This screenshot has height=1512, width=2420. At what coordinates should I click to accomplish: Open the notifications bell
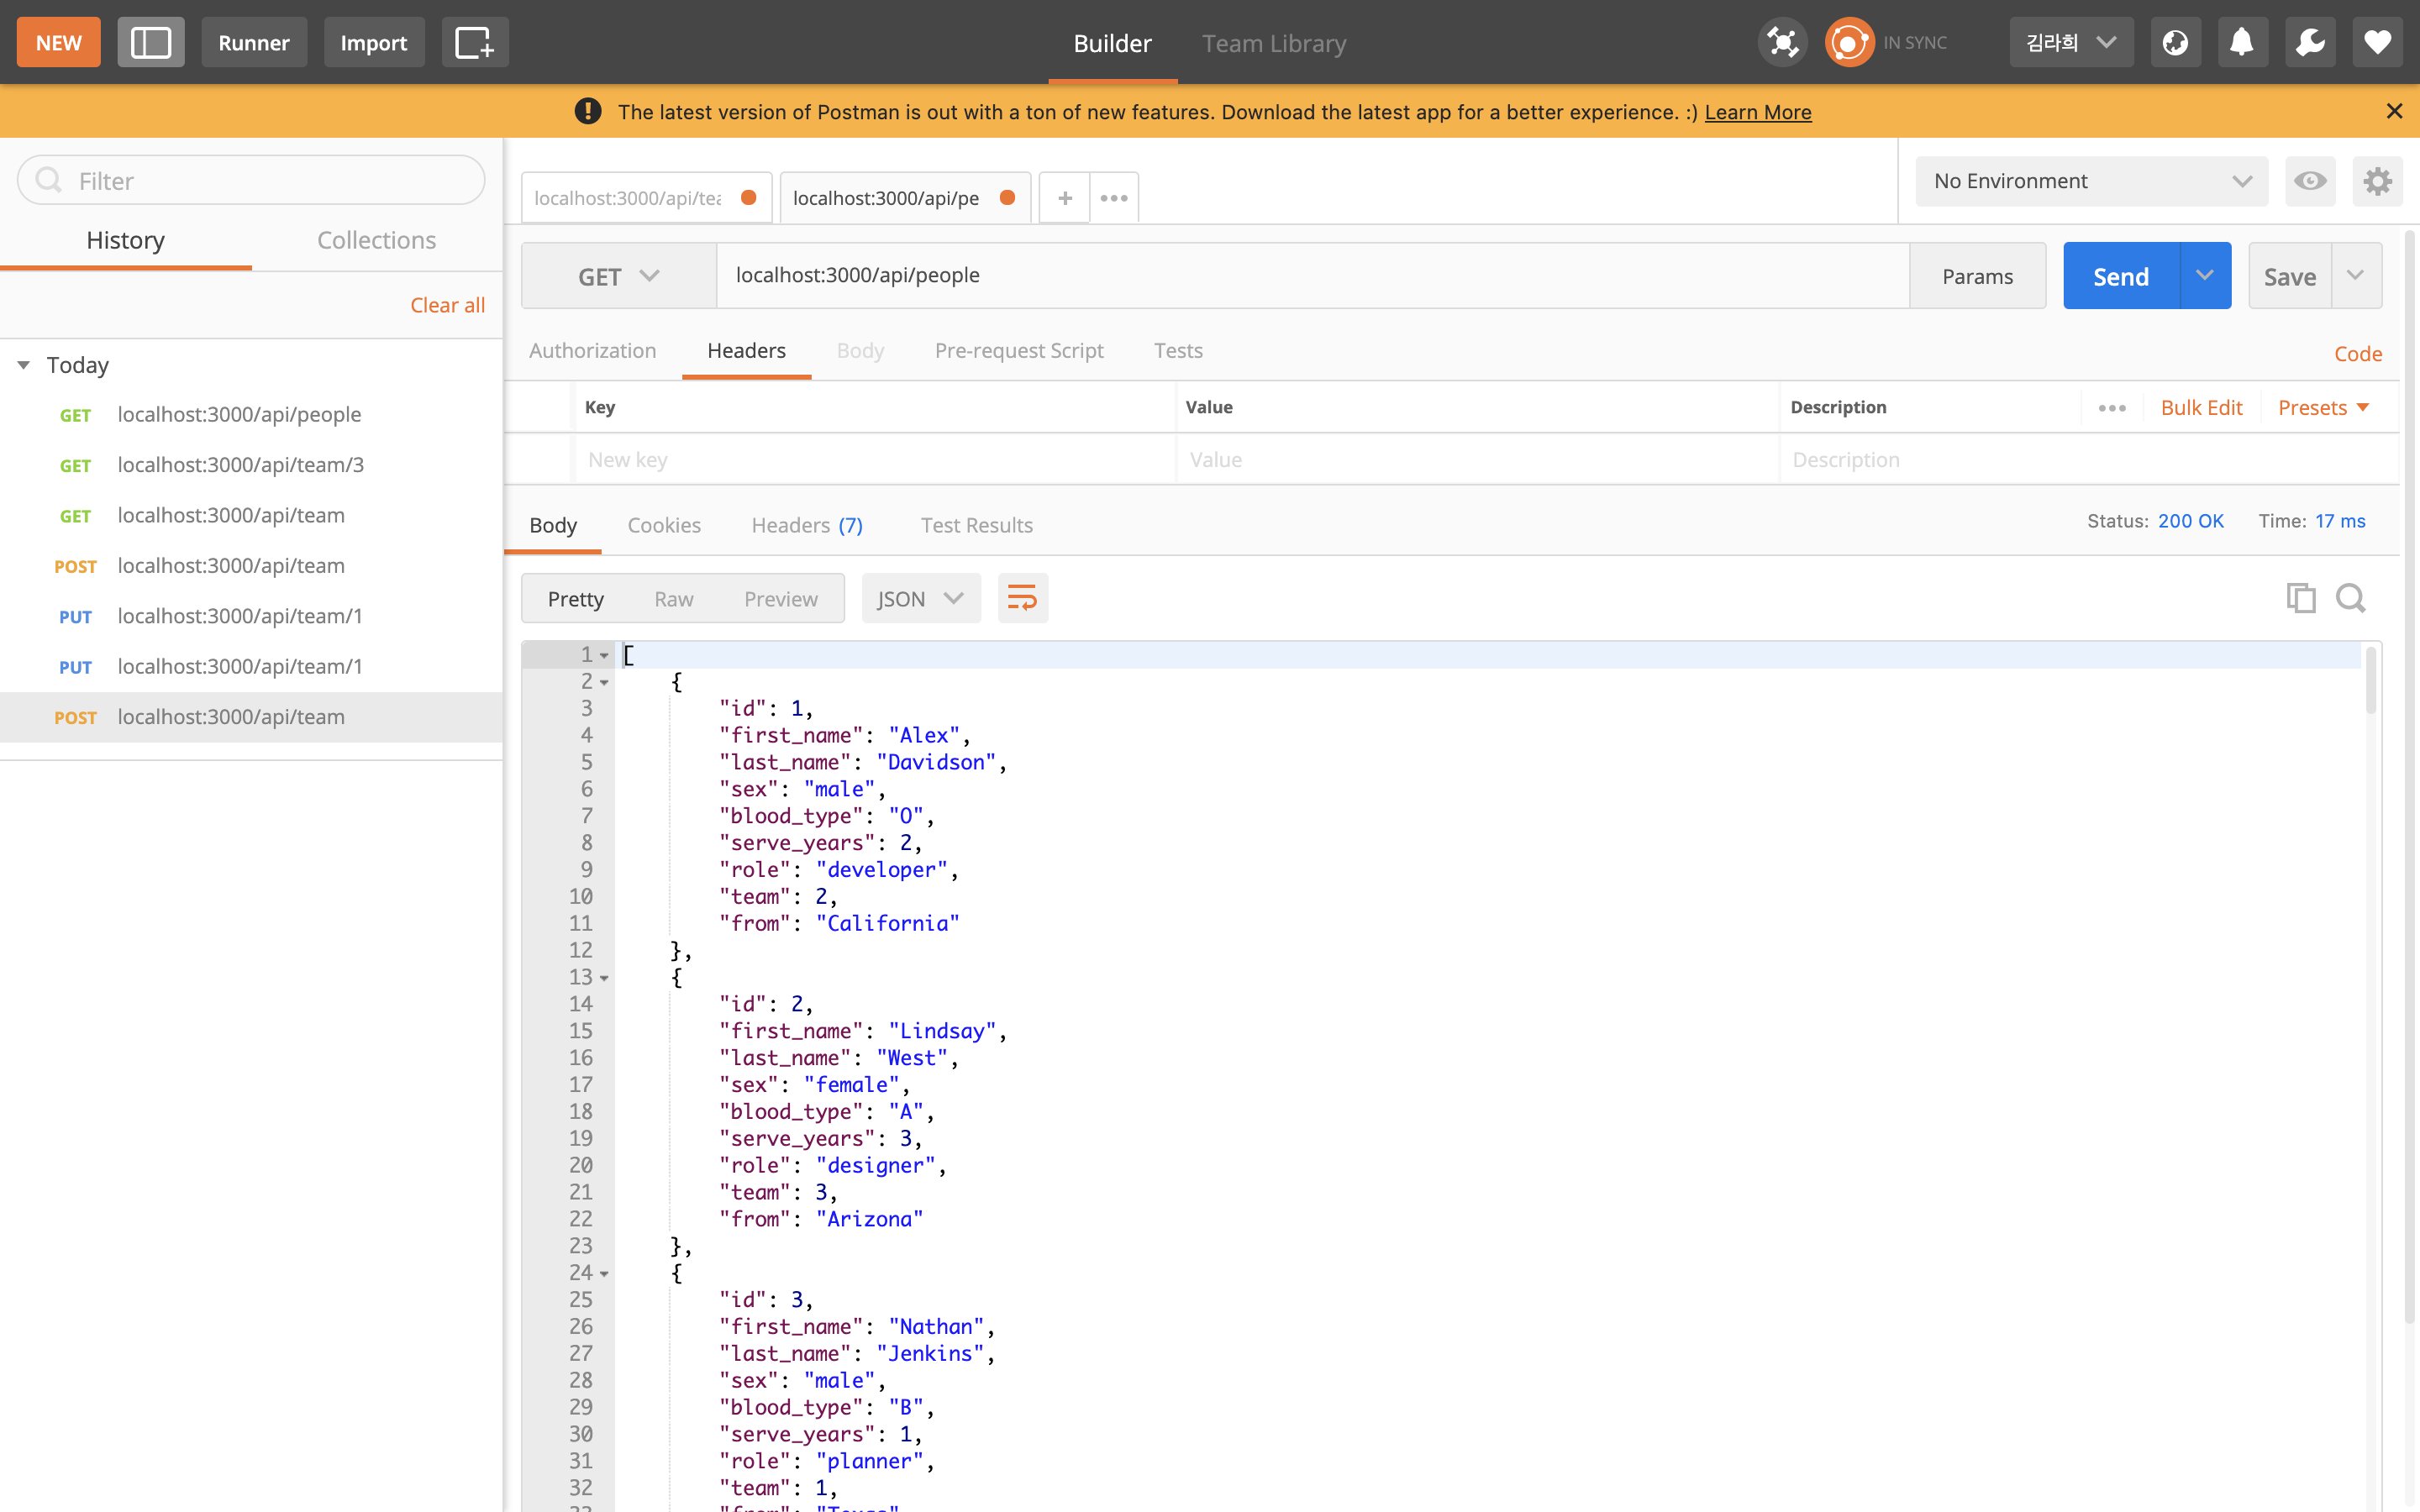[x=2242, y=42]
